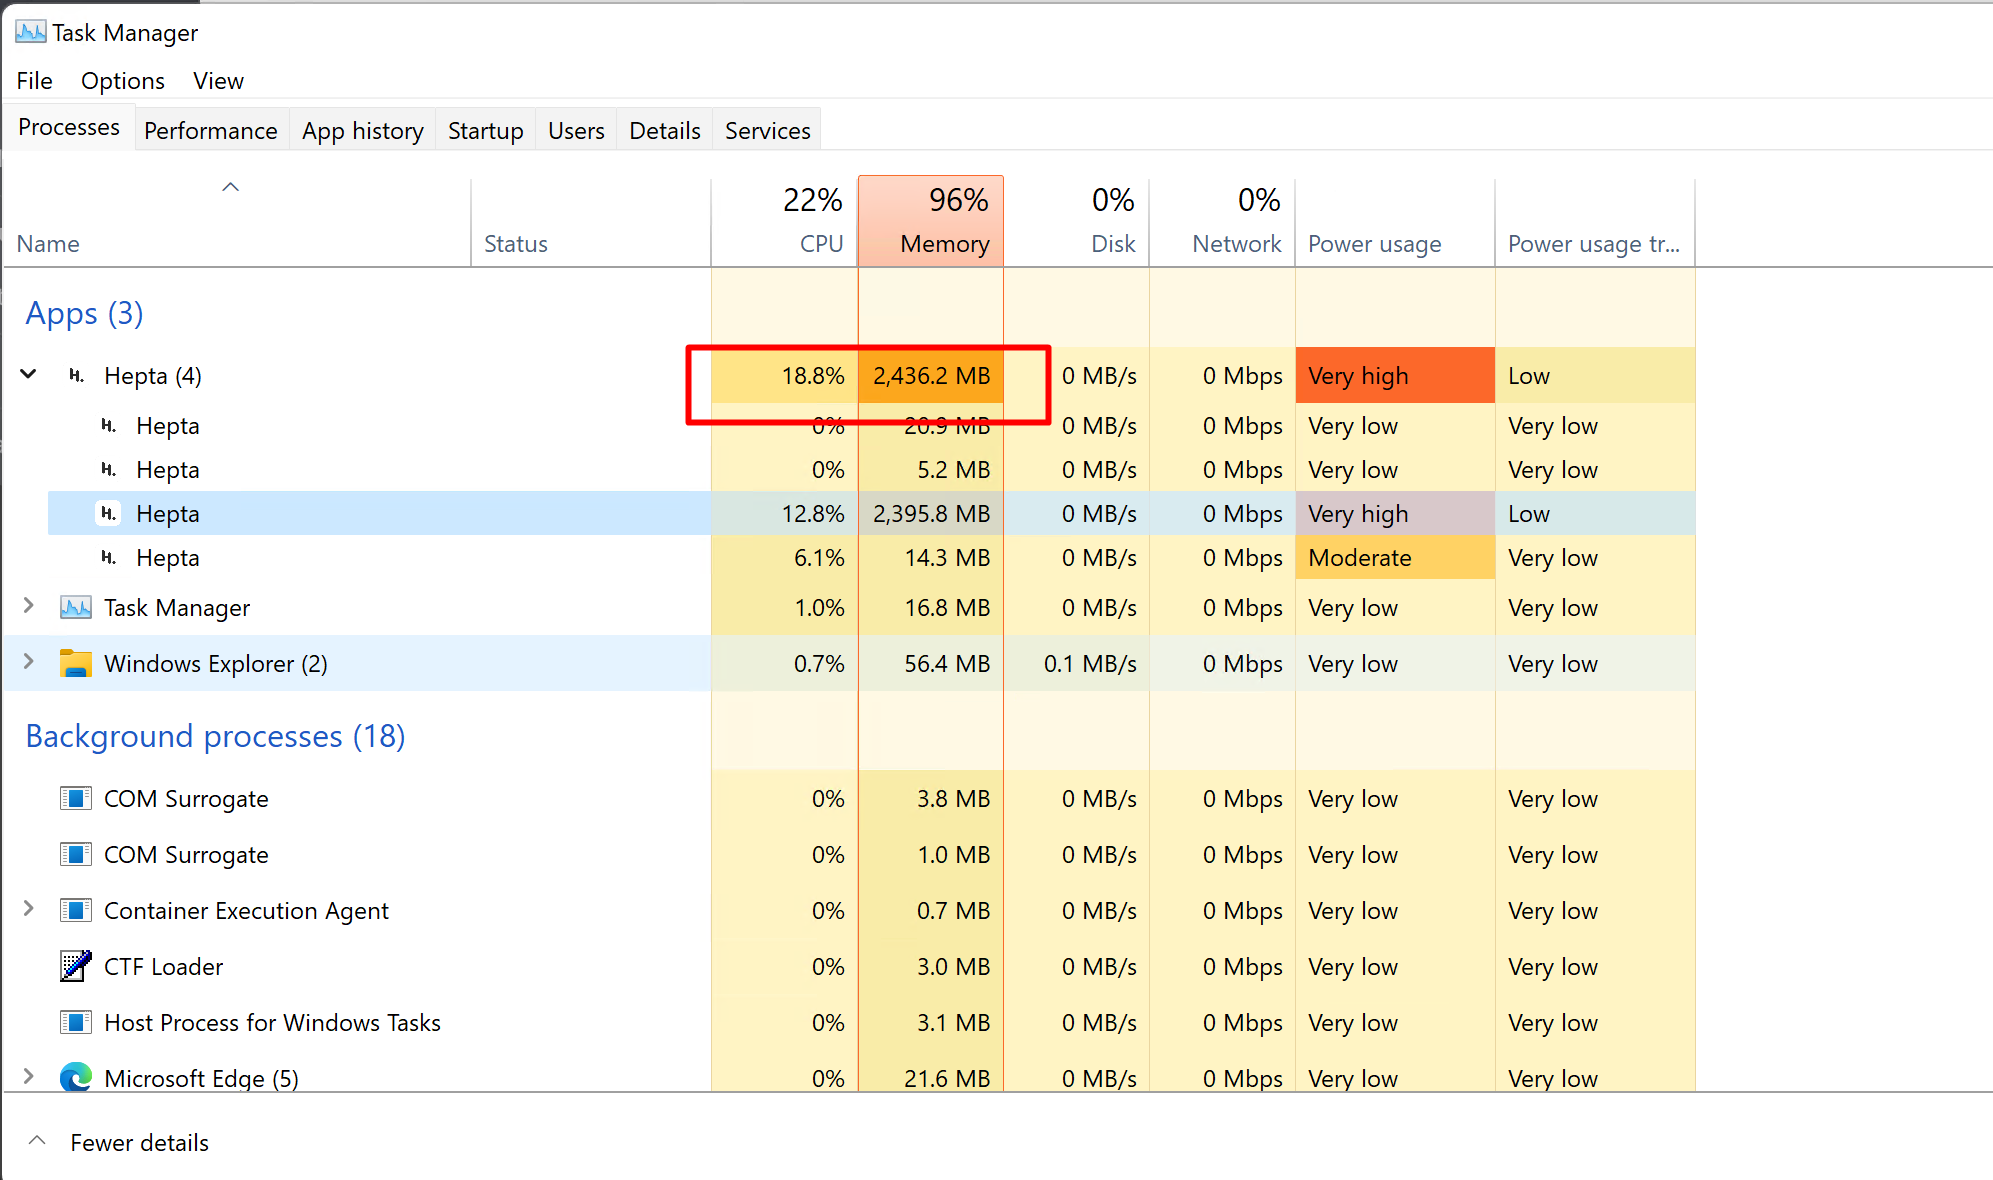Switch to the Startup tab
The image size is (1993, 1180).
coord(486,131)
